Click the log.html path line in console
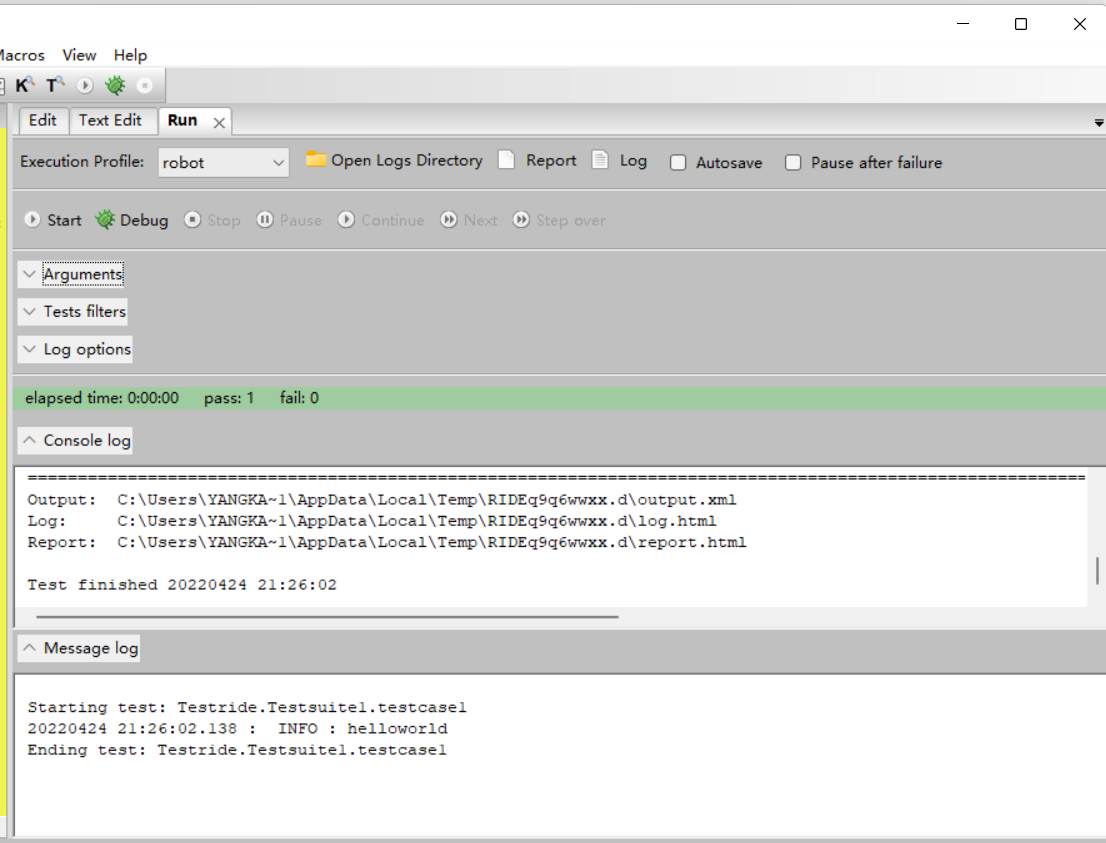 pos(372,521)
